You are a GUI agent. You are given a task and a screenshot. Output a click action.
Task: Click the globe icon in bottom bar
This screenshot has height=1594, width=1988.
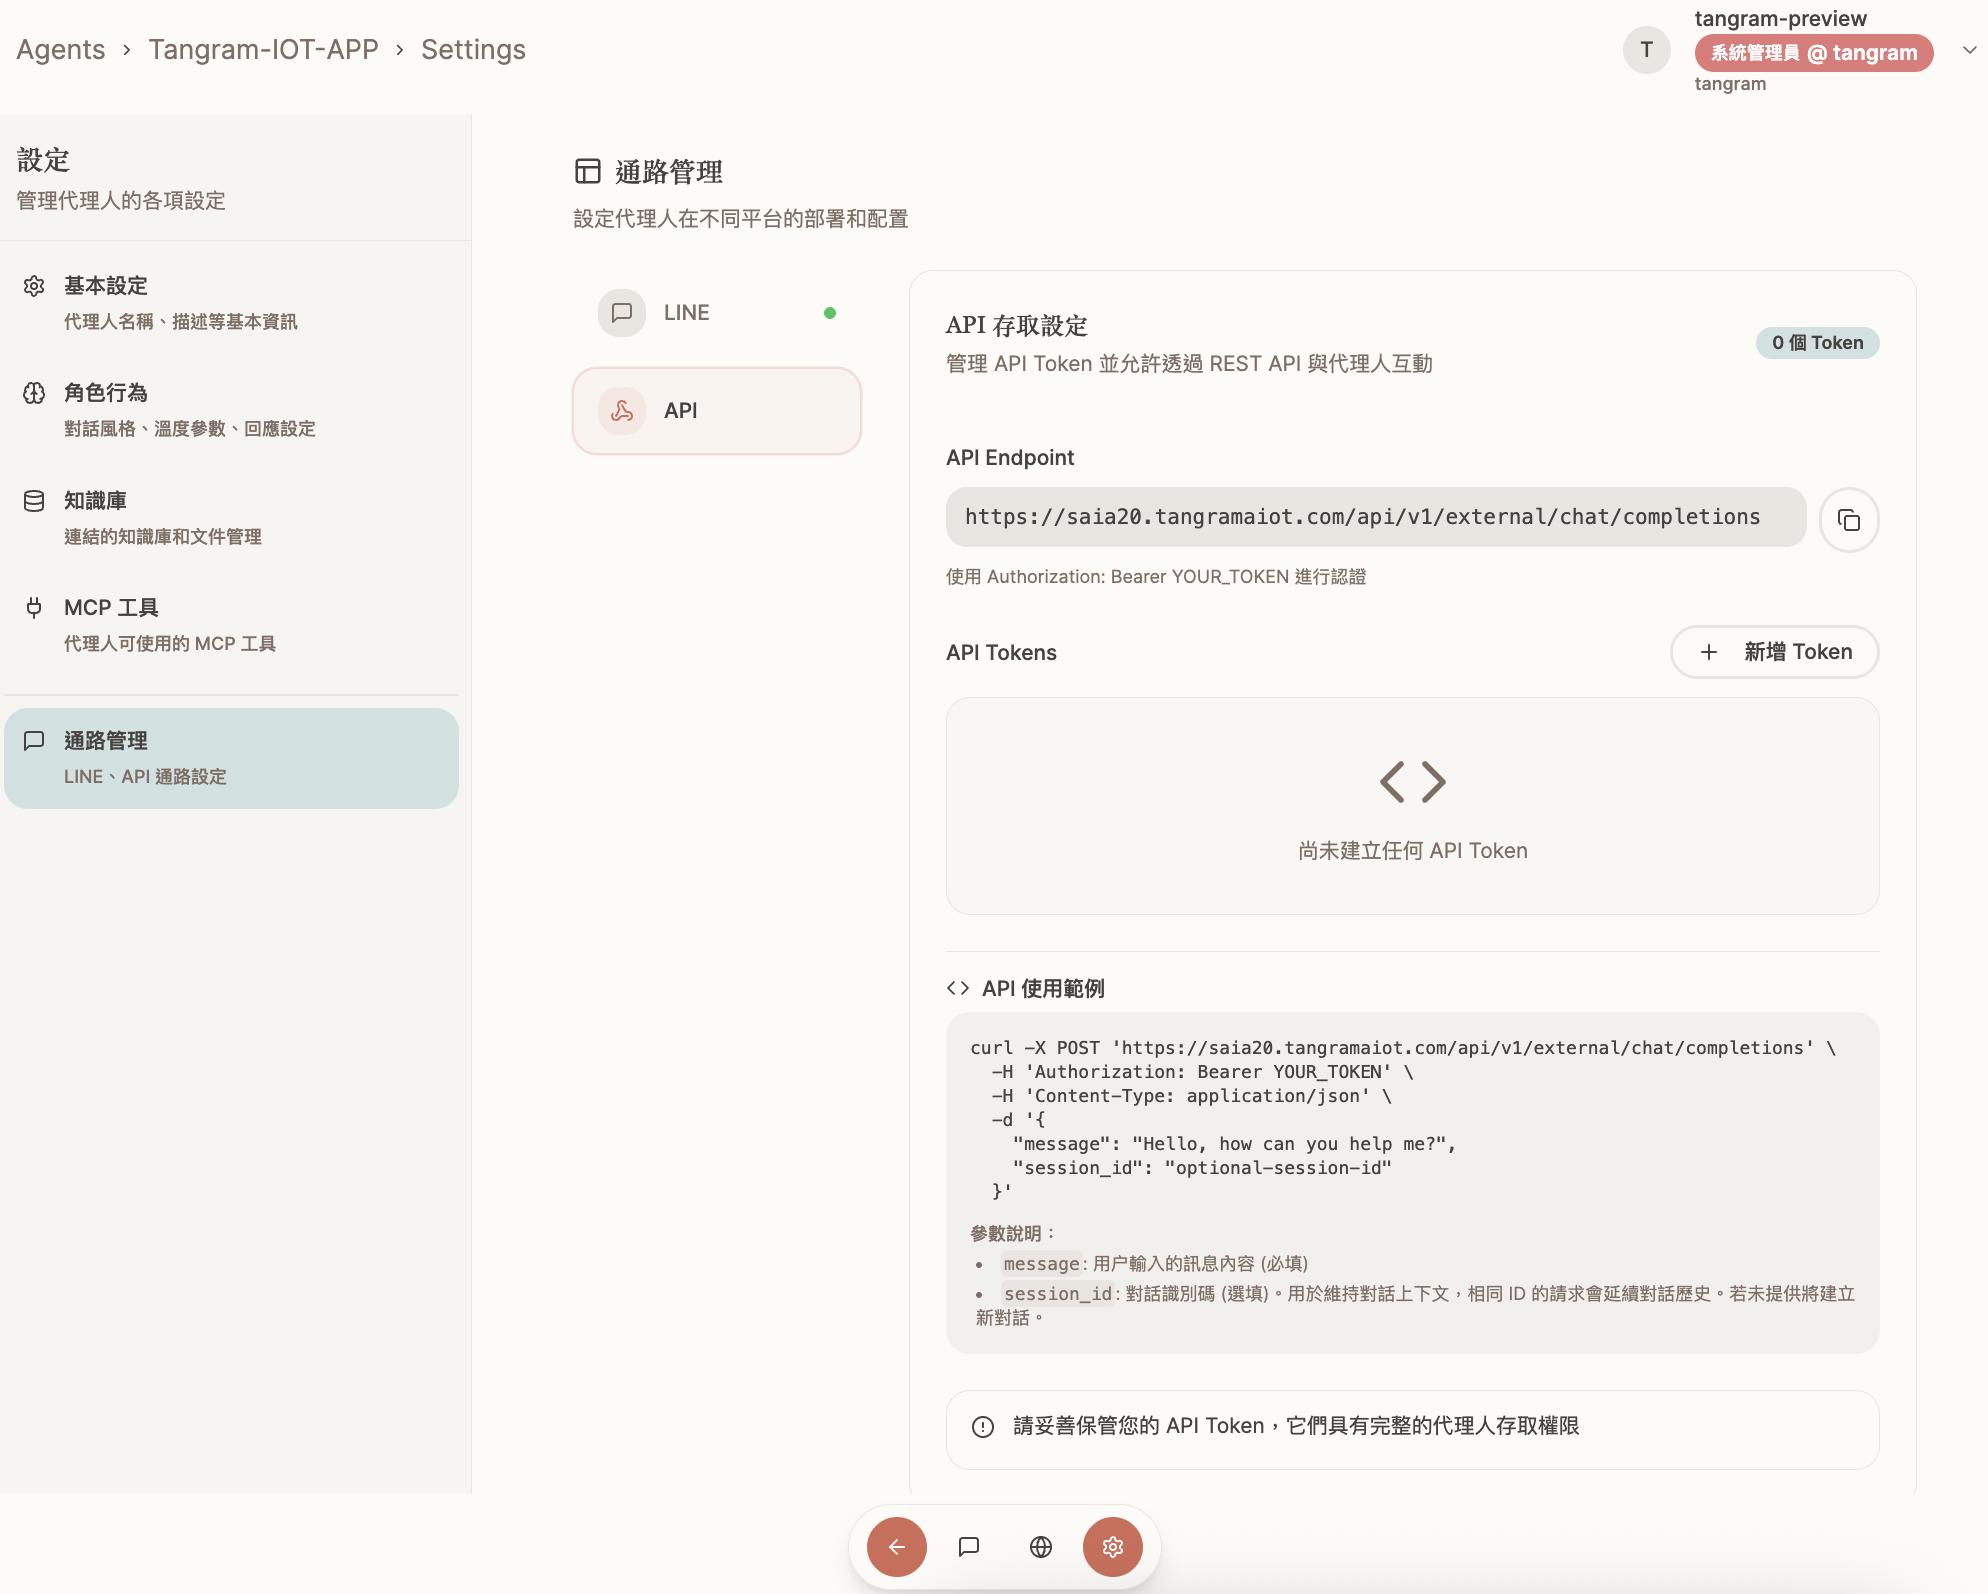(1041, 1547)
